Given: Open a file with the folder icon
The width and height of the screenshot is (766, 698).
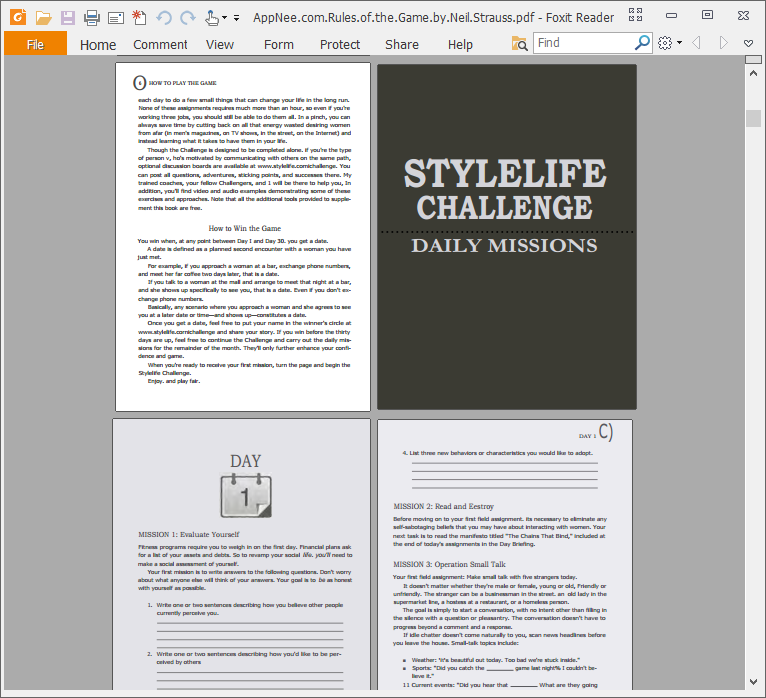Looking at the screenshot, I should [x=43, y=18].
